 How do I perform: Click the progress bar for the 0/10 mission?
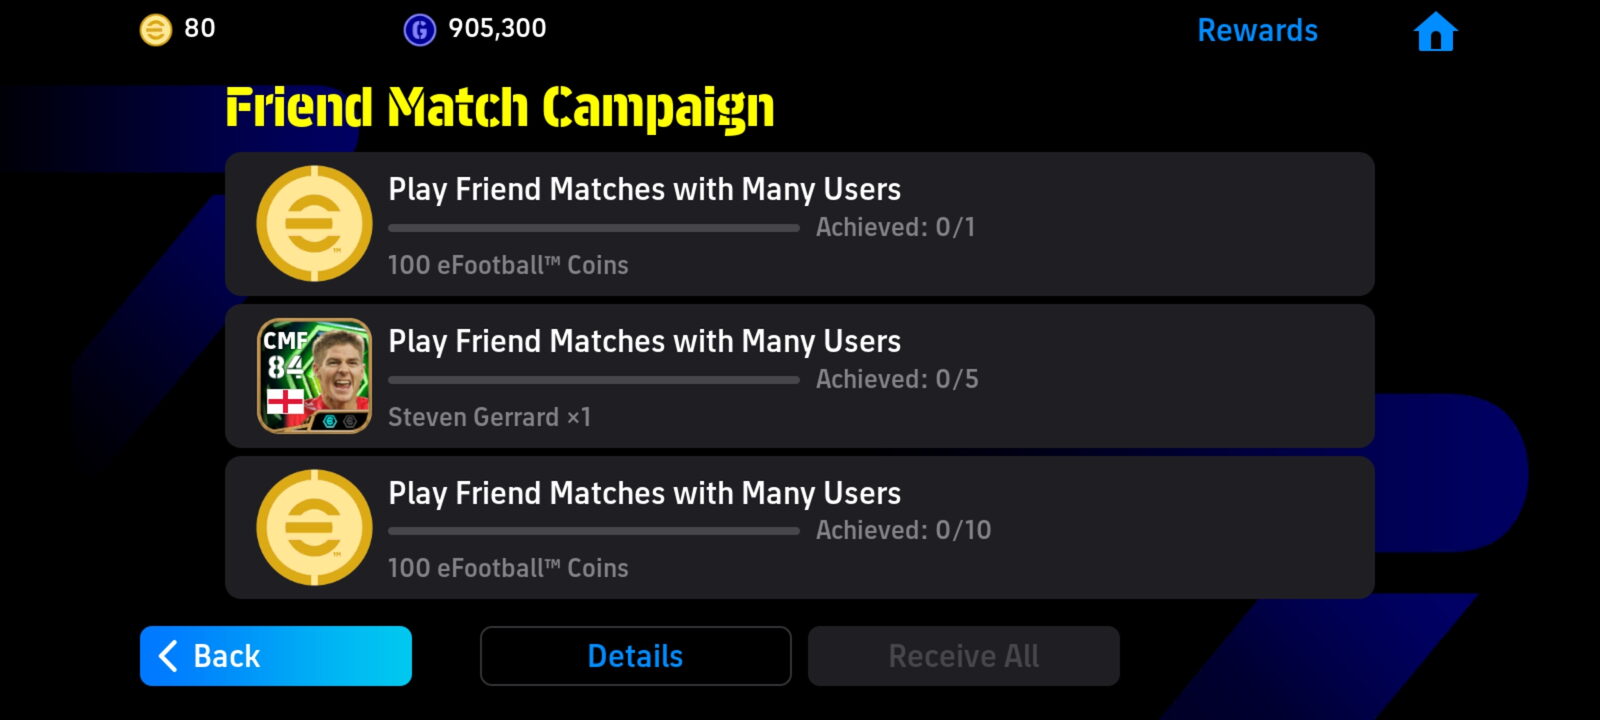pos(594,531)
